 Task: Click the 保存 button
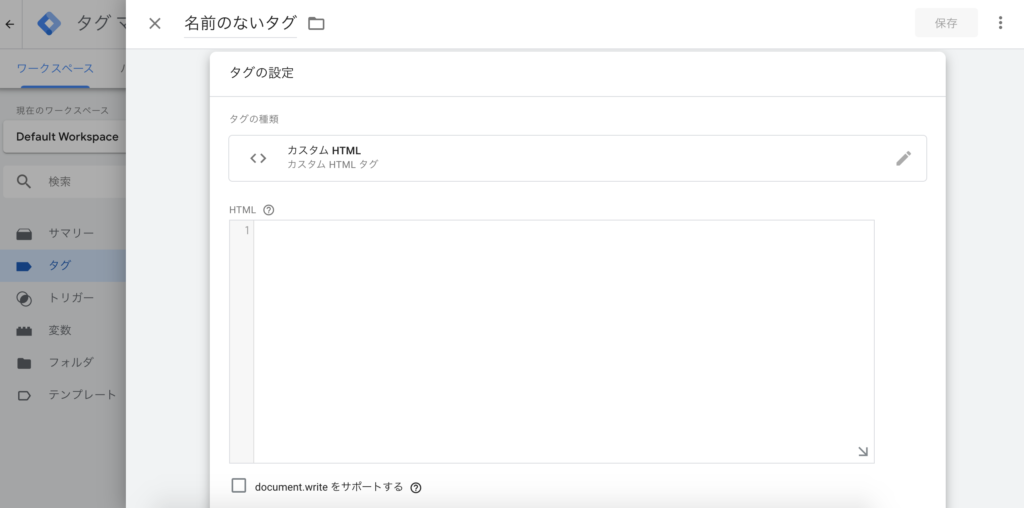pyautogui.click(x=945, y=23)
